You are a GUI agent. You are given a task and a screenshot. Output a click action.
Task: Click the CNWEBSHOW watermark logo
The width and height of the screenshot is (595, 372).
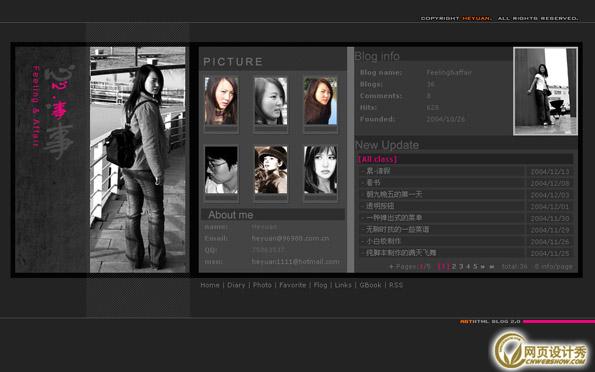tap(540, 351)
